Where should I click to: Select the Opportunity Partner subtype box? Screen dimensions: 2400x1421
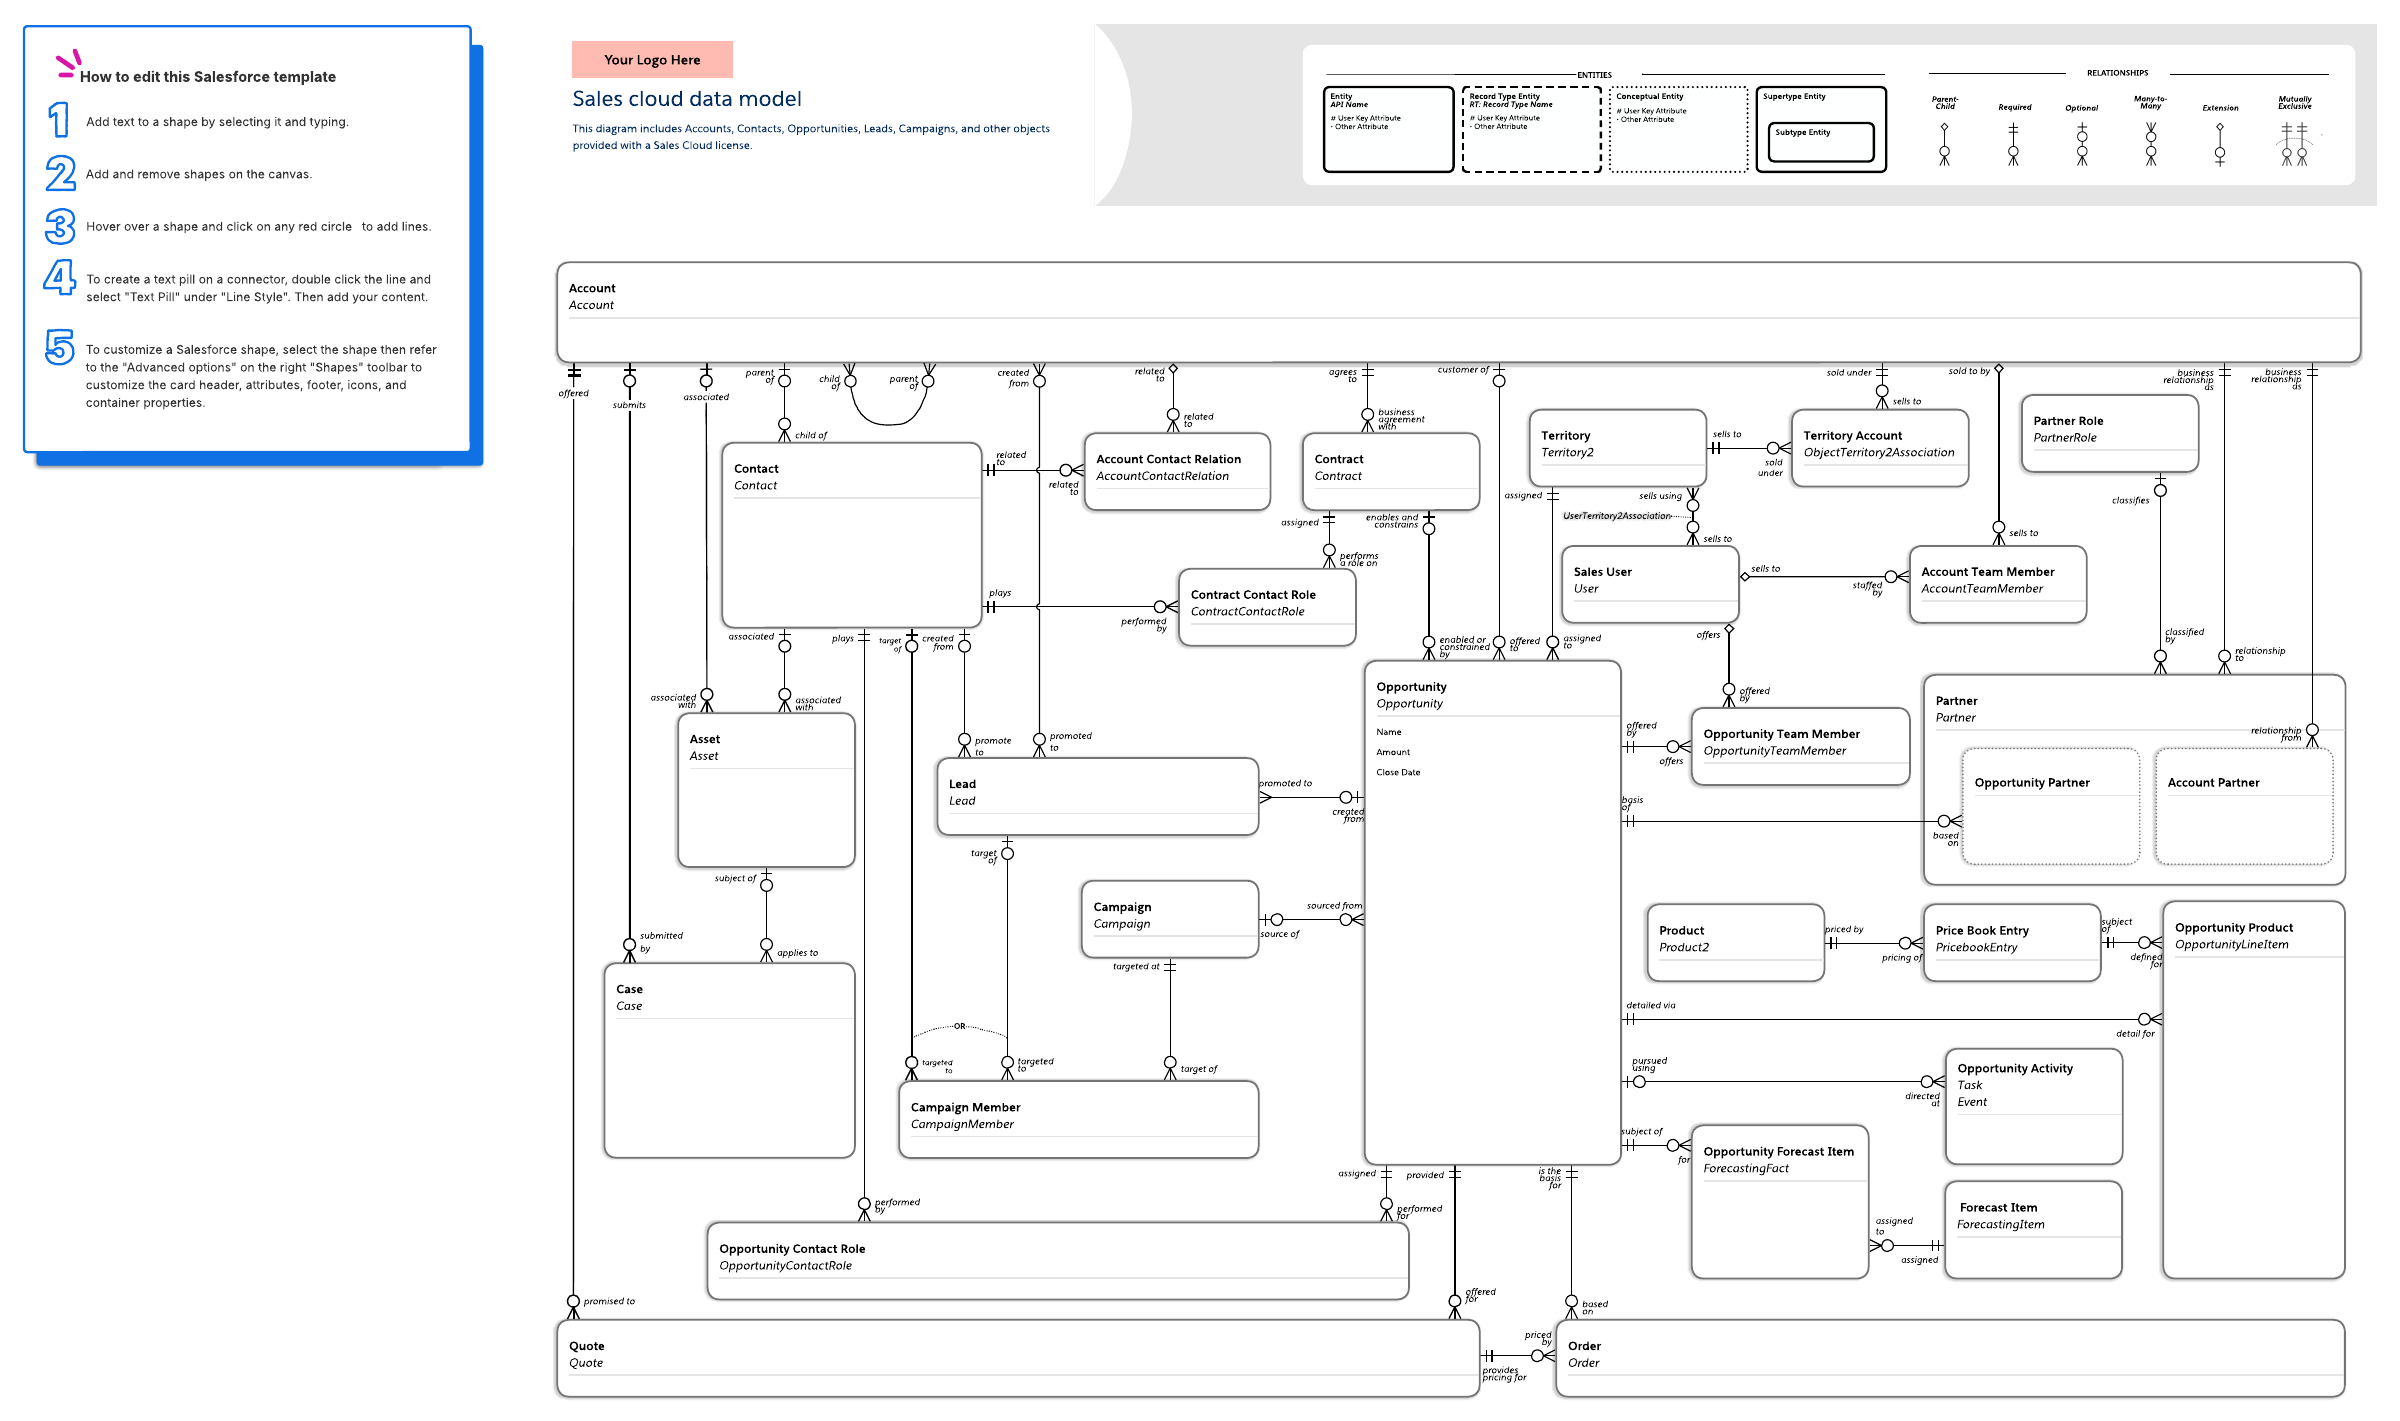[2050, 806]
